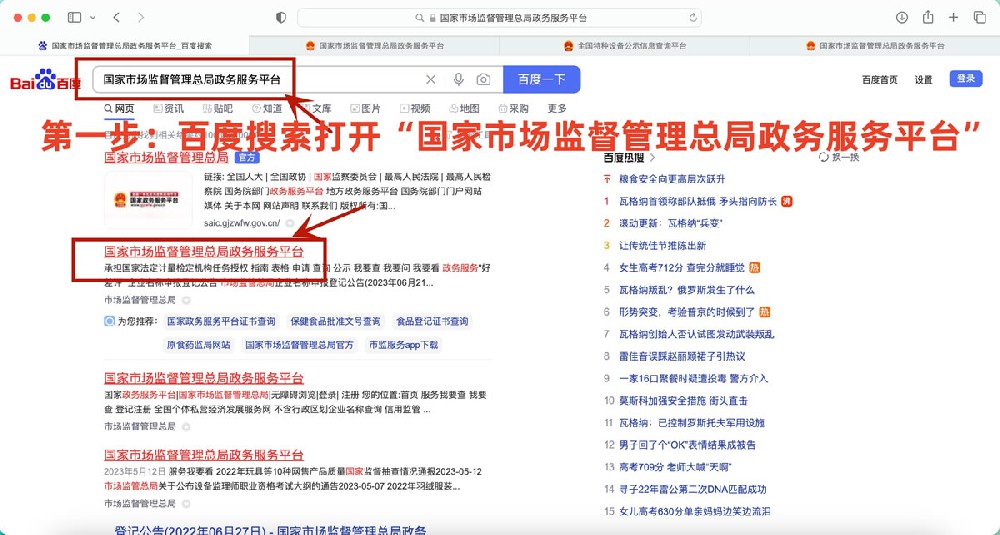Clear the Baidu search box text
This screenshot has height=535, width=1000.
click(431, 80)
